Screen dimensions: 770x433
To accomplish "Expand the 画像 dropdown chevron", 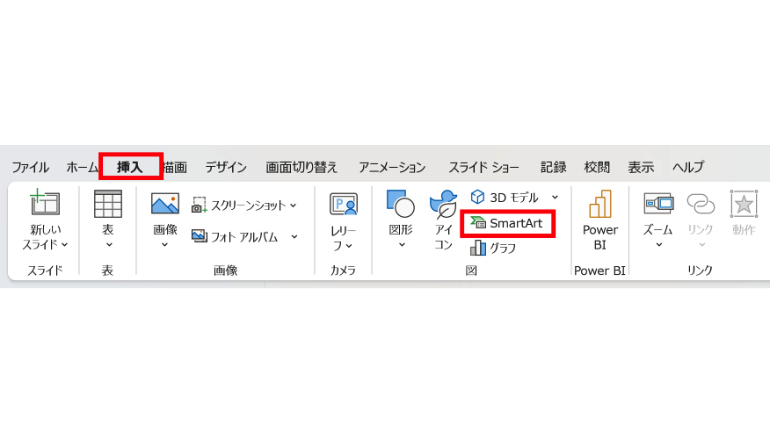I will [x=165, y=244].
